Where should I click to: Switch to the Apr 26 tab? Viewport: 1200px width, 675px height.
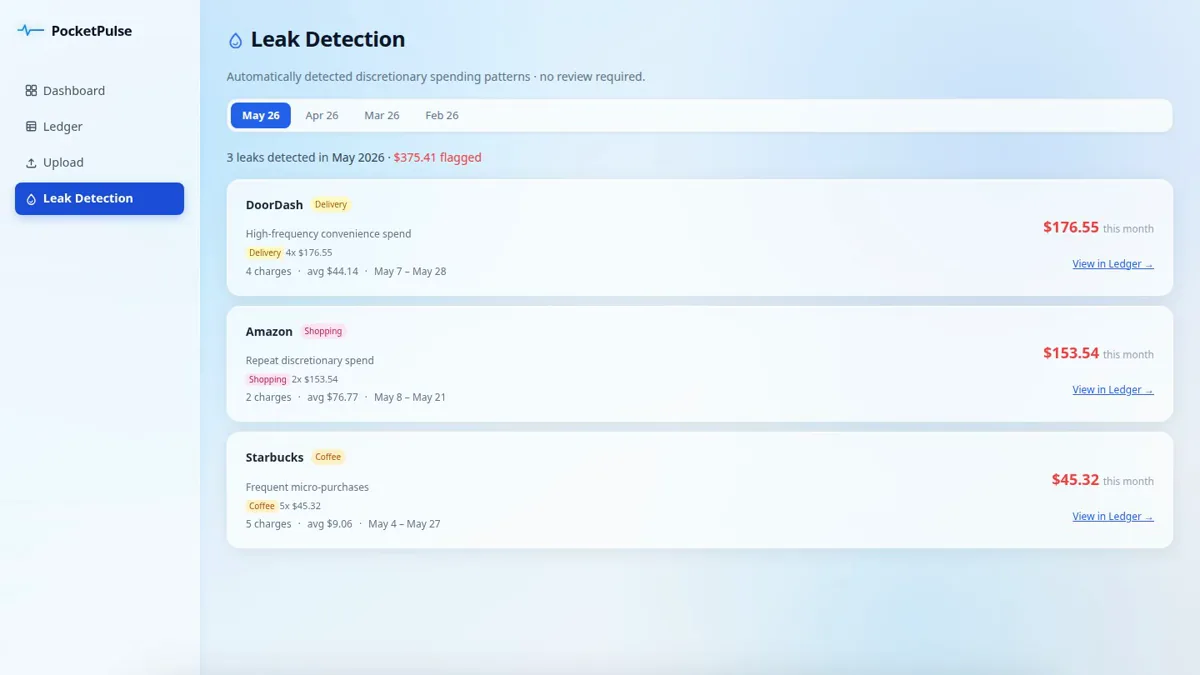[x=322, y=115]
